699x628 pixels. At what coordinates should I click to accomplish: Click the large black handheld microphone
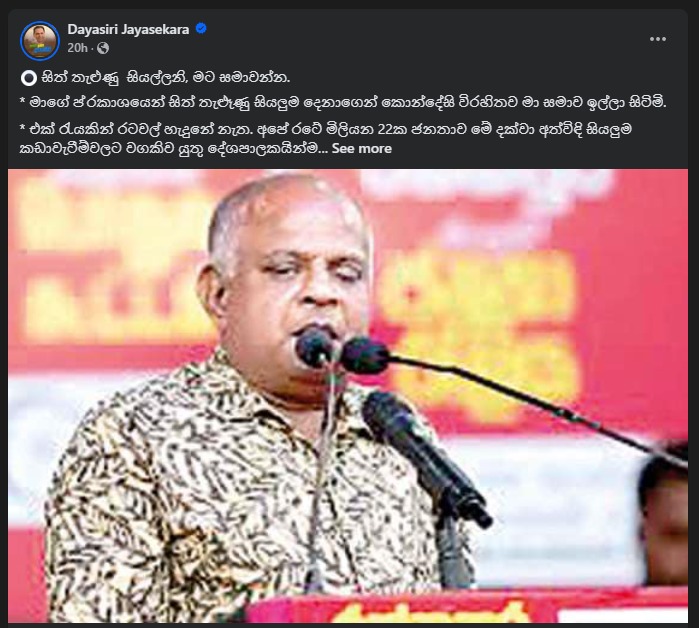pos(426,457)
